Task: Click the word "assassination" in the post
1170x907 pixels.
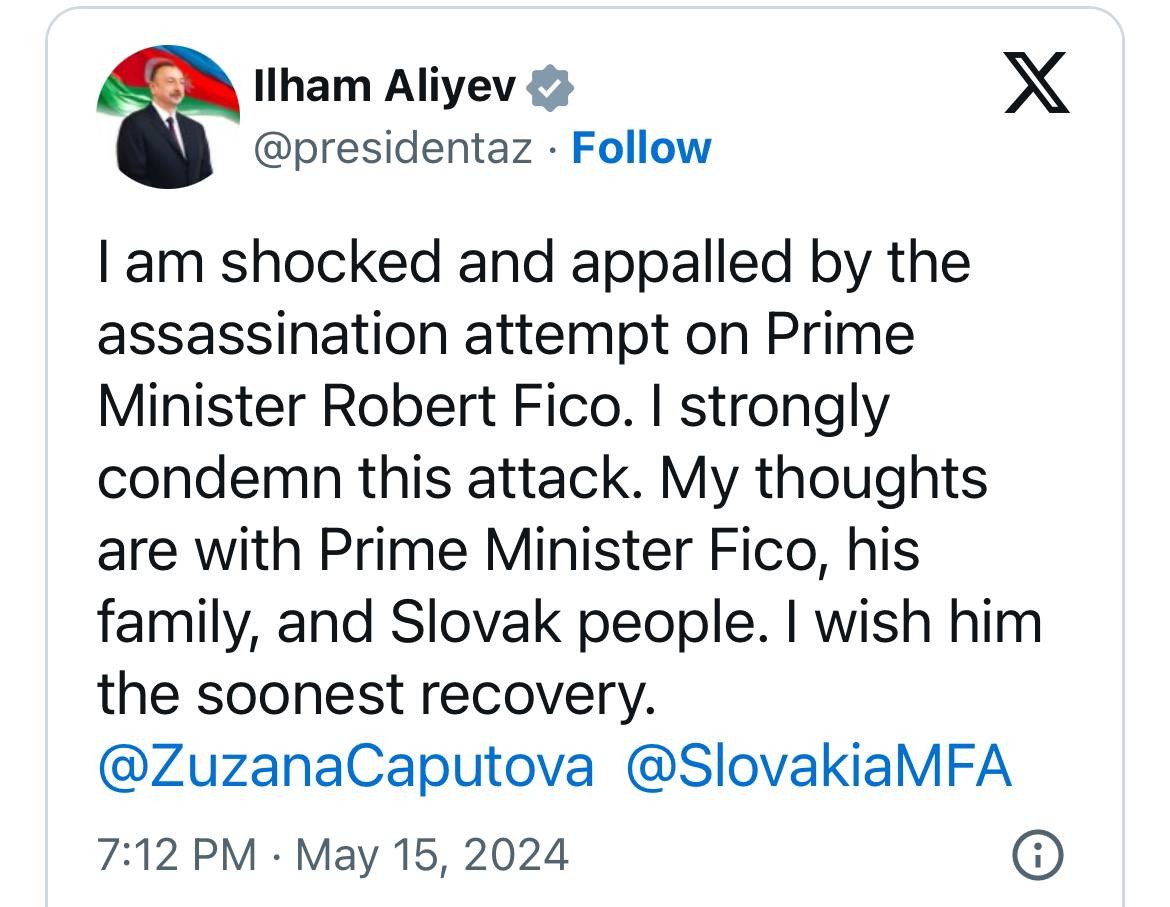Action: (x=271, y=334)
